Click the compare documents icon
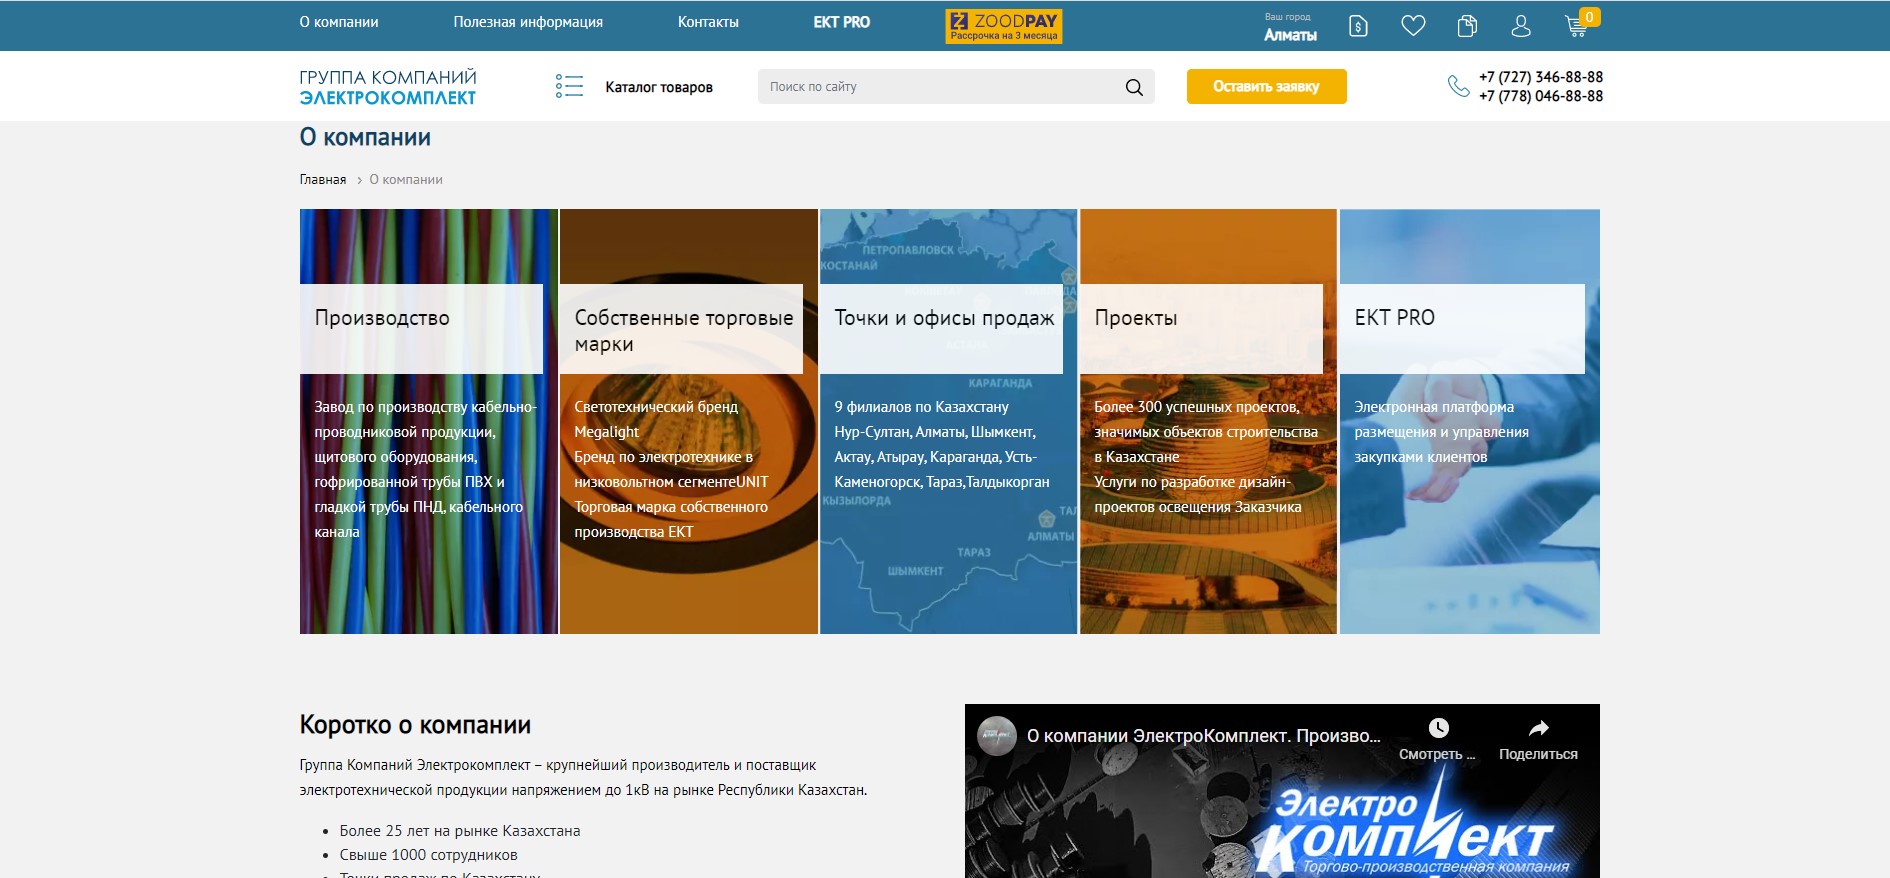Image resolution: width=1890 pixels, height=878 pixels. 1467,26
